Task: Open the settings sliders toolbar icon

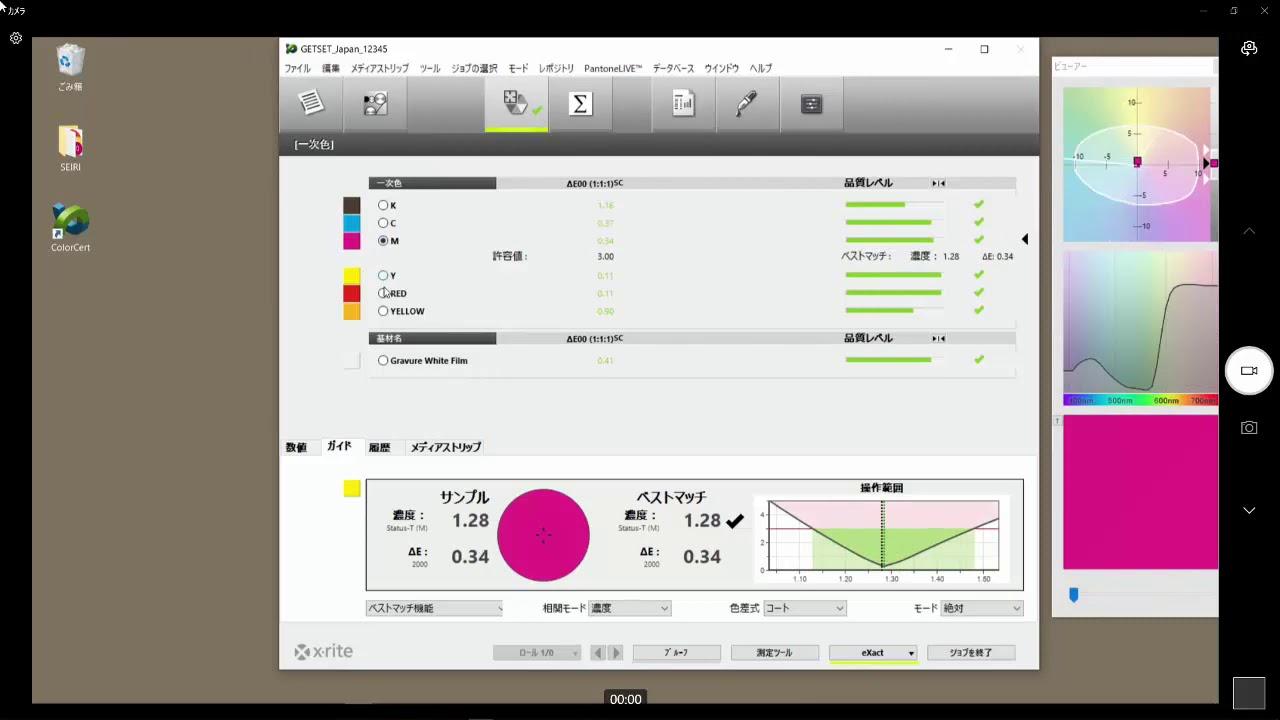Action: pyautogui.click(x=811, y=103)
